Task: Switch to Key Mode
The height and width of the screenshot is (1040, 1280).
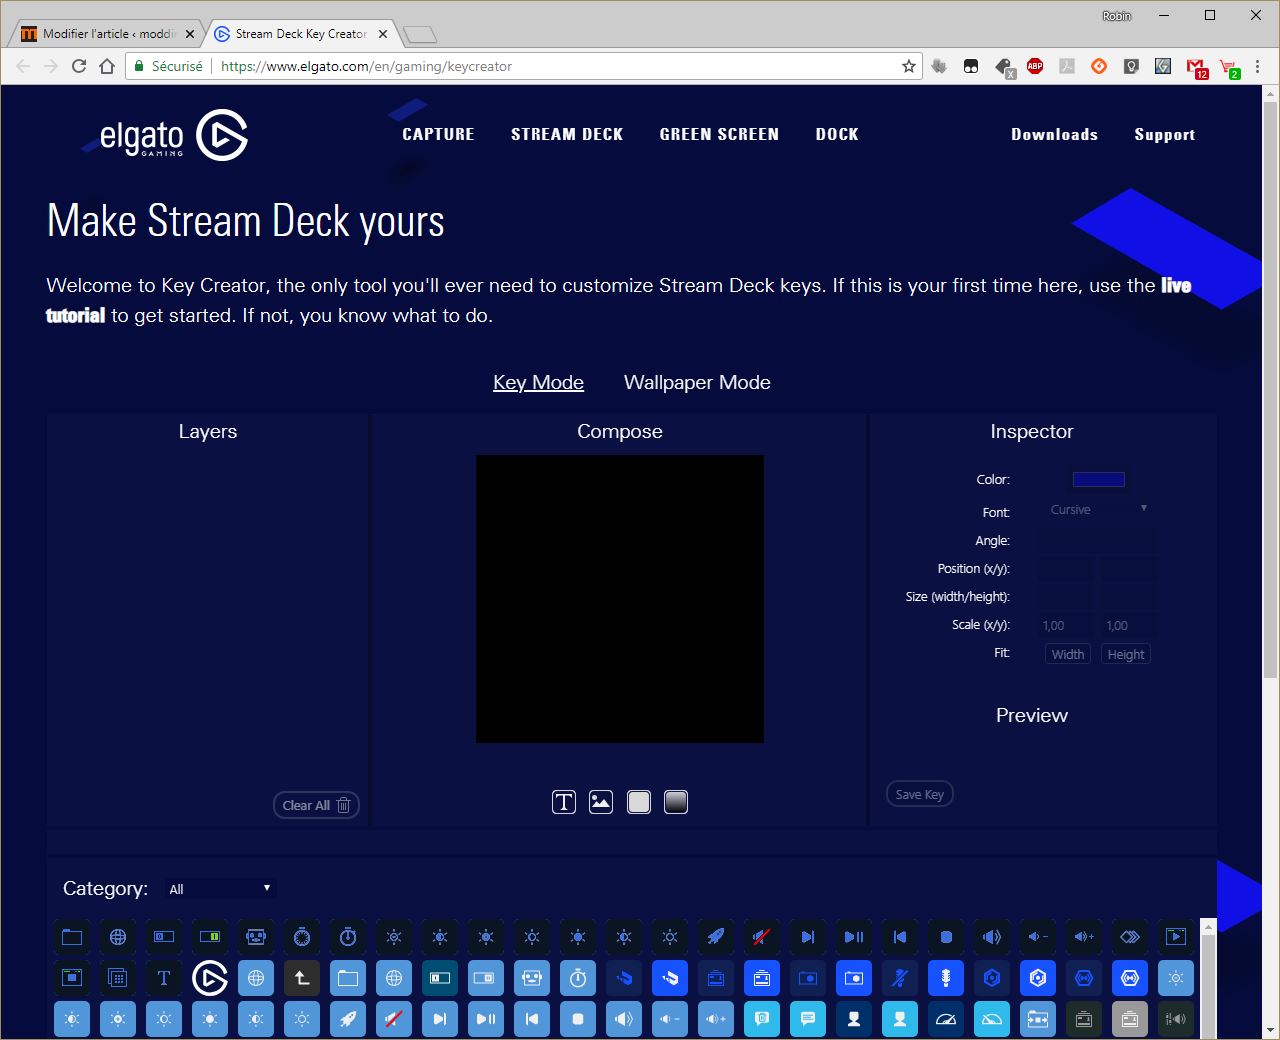Action: coord(538,383)
